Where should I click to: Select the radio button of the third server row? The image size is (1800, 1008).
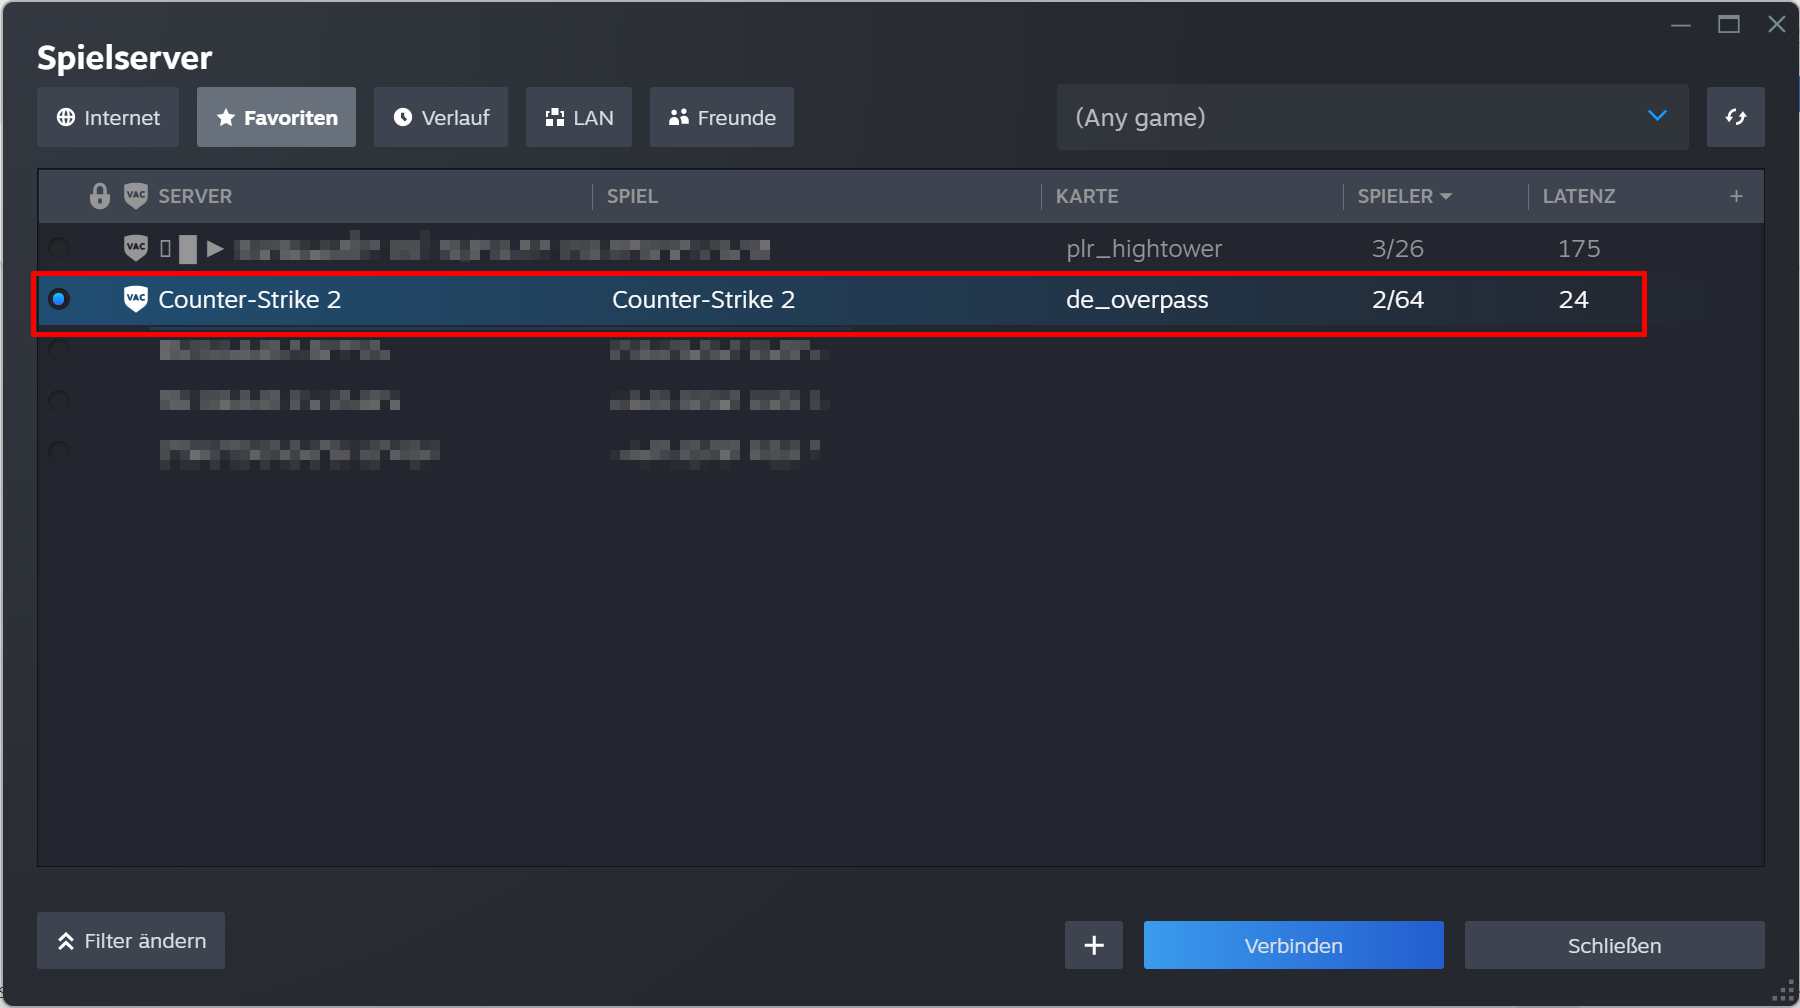pos(59,350)
